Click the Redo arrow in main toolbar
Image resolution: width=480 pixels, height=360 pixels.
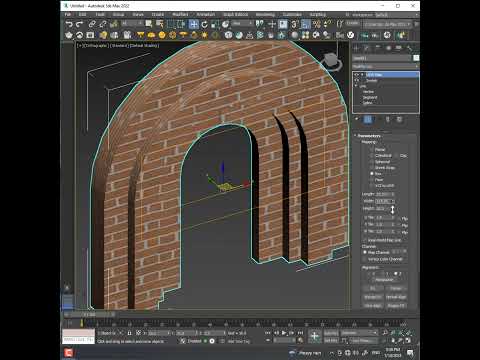pos(79,24)
